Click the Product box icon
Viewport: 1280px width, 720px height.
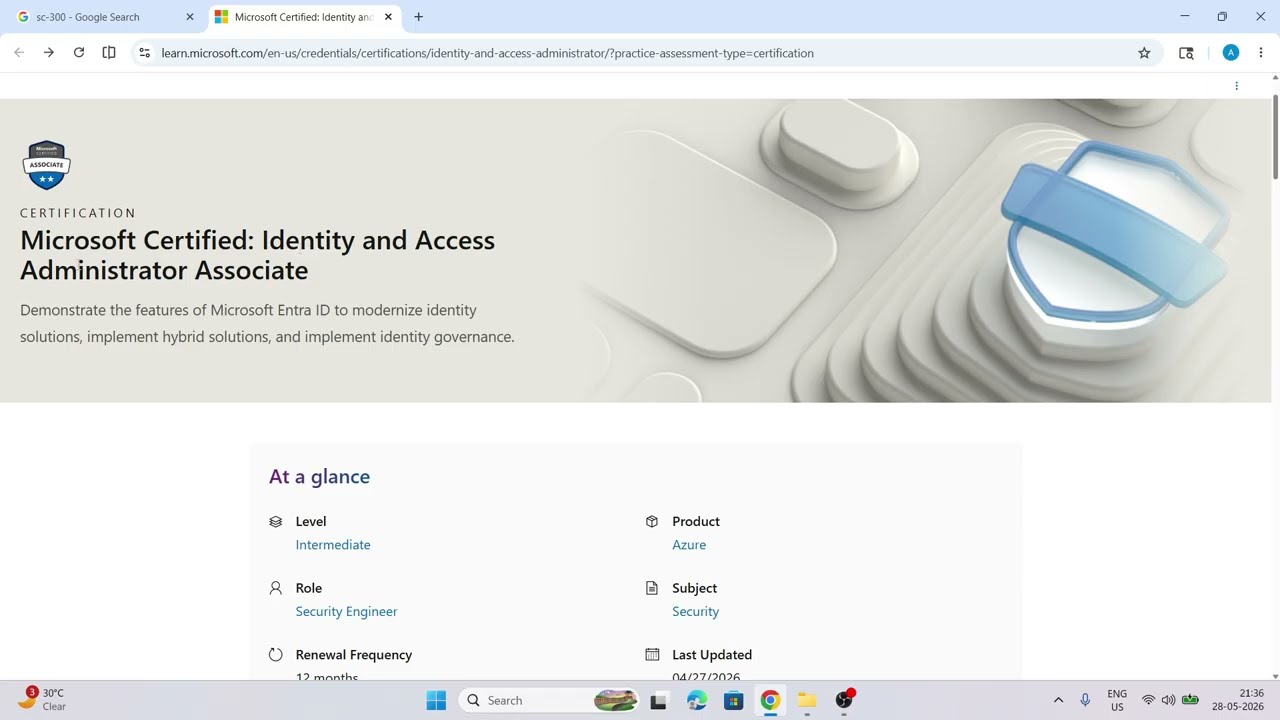[652, 521]
